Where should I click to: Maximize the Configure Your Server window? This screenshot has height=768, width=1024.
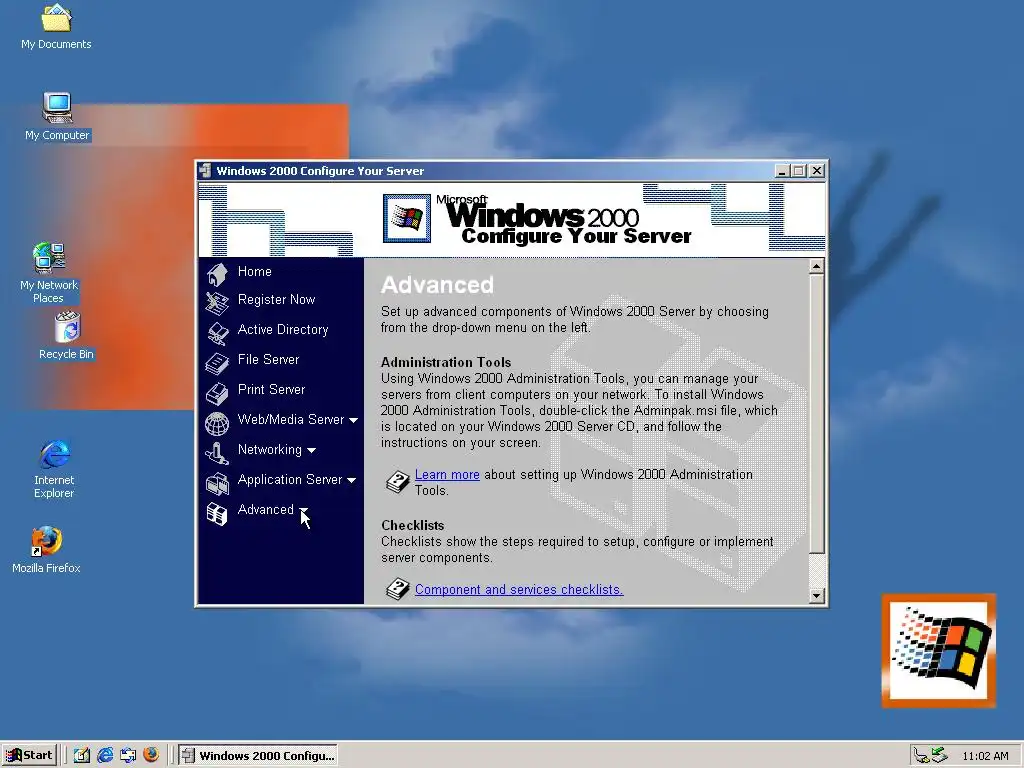(x=799, y=171)
